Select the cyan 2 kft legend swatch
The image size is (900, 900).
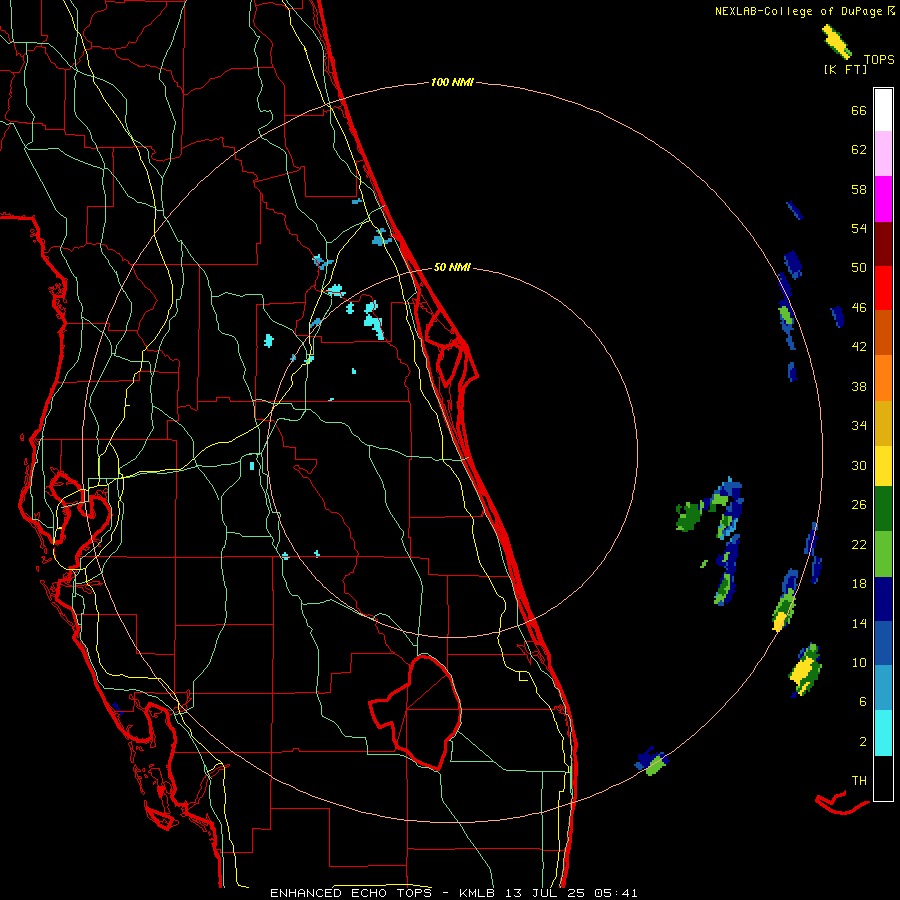[x=883, y=733]
